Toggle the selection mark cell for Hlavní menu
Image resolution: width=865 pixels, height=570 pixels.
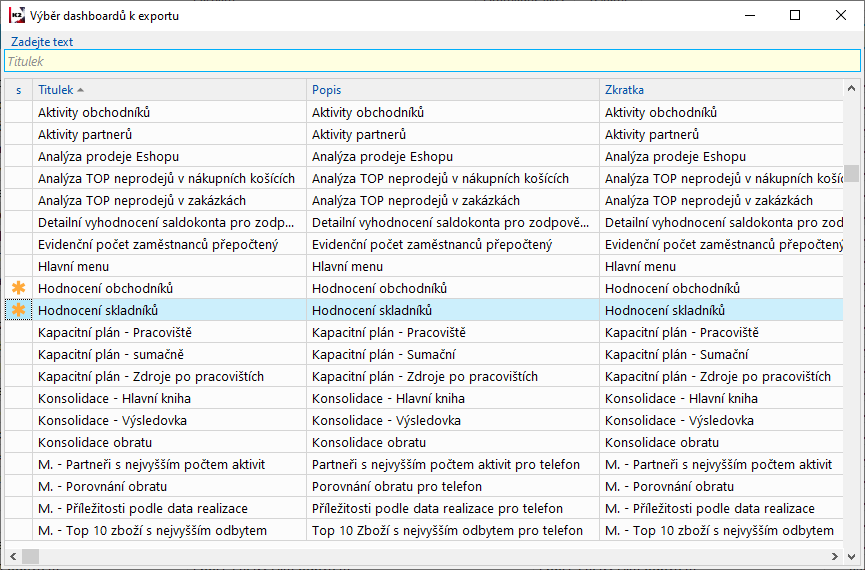tap(18, 266)
